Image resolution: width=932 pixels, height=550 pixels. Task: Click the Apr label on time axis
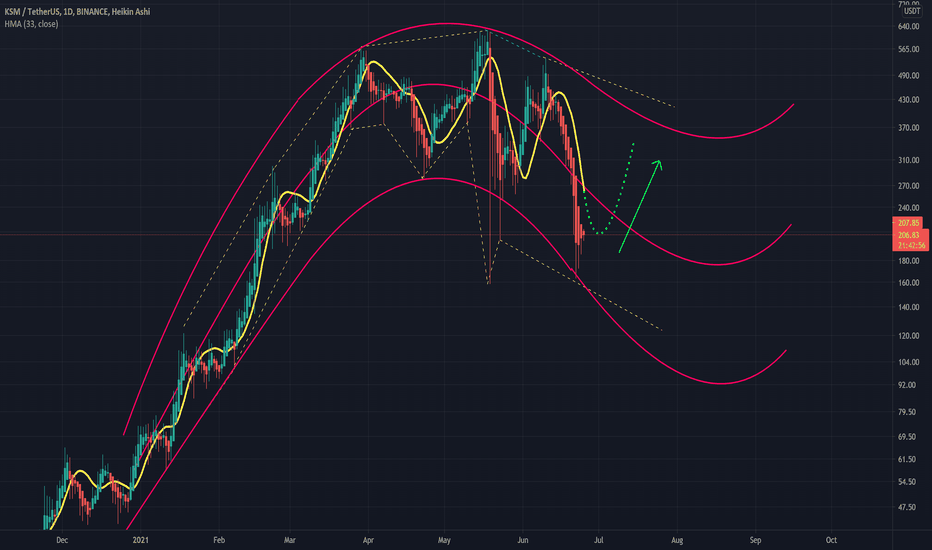point(368,540)
